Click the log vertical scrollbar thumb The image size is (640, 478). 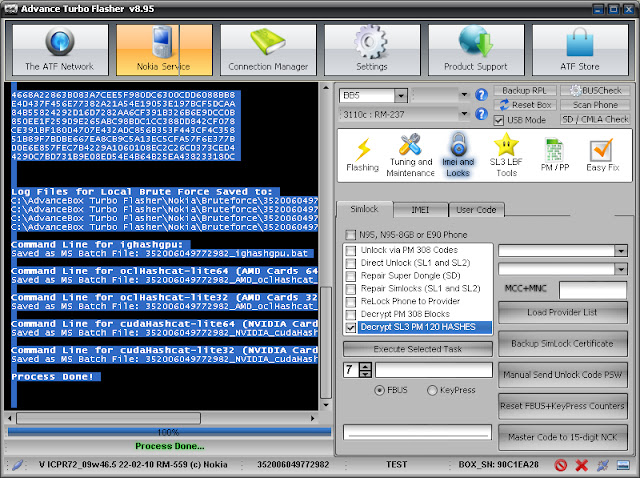[x=326, y=342]
